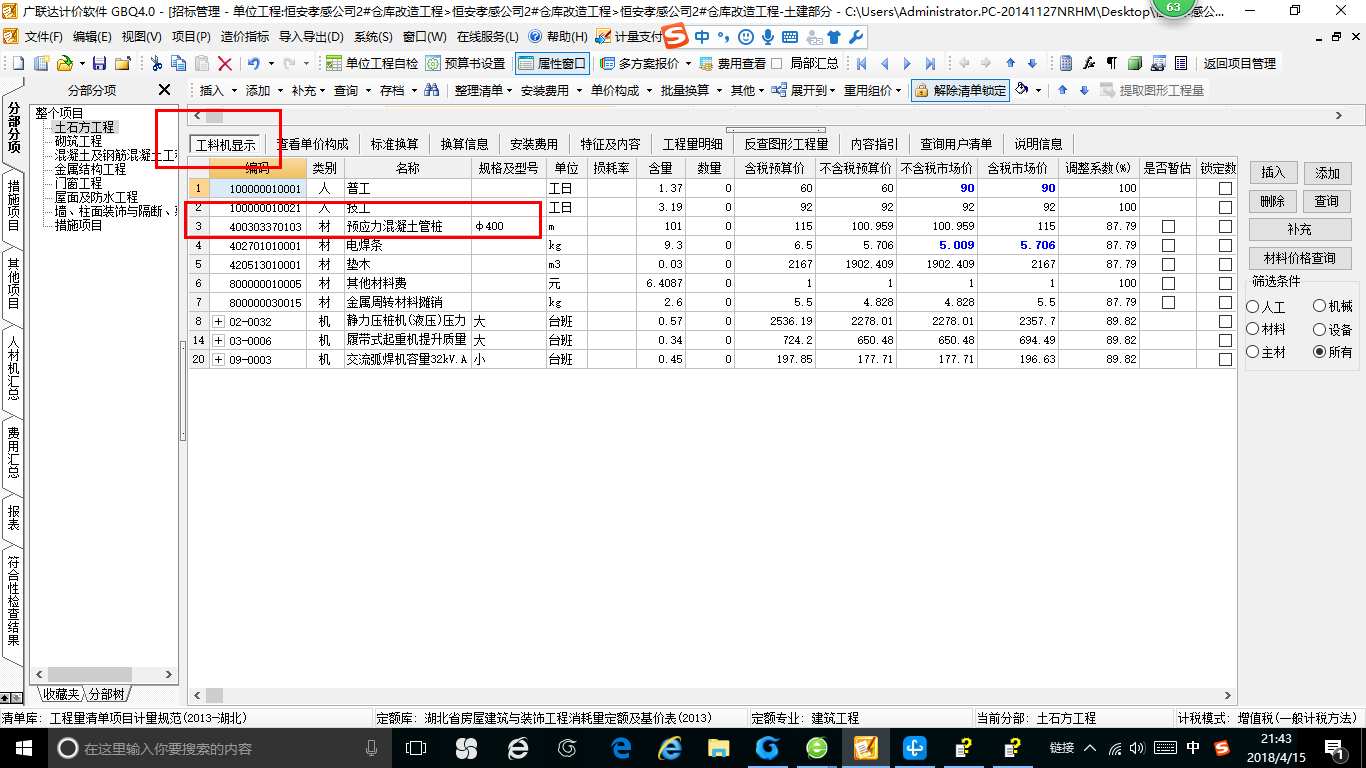The height and width of the screenshot is (768, 1366).
Task: Select 砌筑工程 in the project tree
Action: tap(78, 141)
